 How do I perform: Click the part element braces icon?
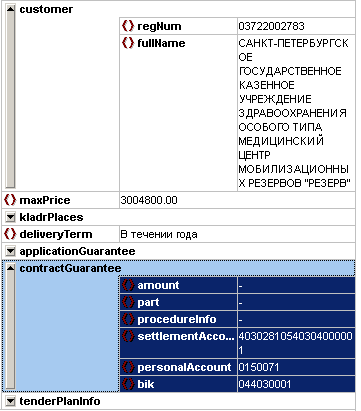pos(128,302)
